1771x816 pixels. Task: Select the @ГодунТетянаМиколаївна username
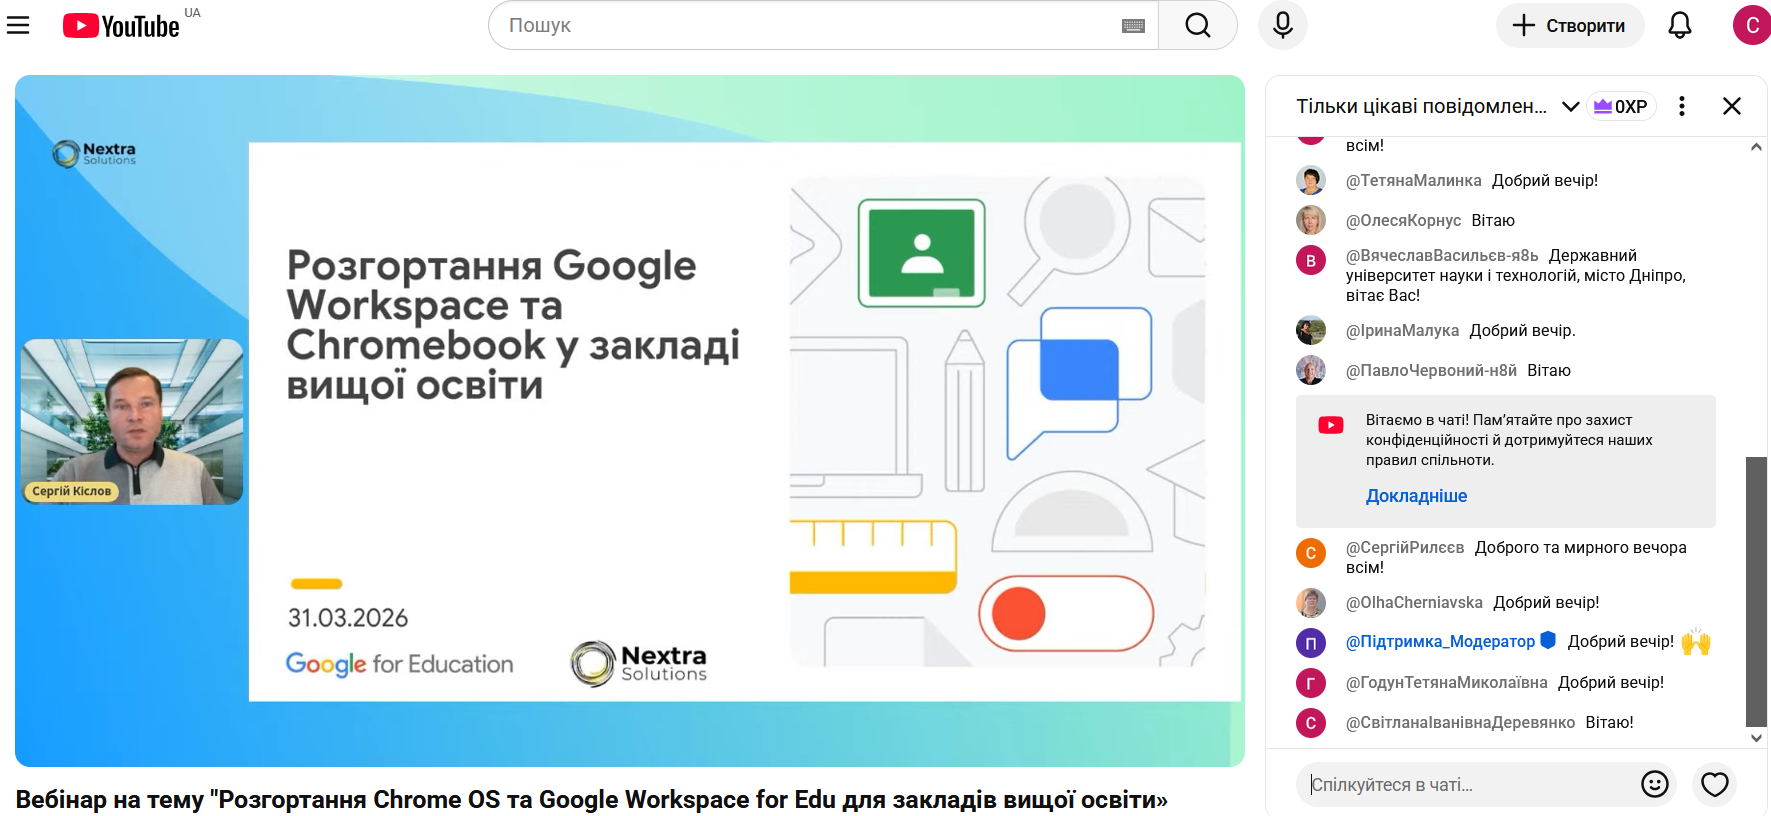1447,683
